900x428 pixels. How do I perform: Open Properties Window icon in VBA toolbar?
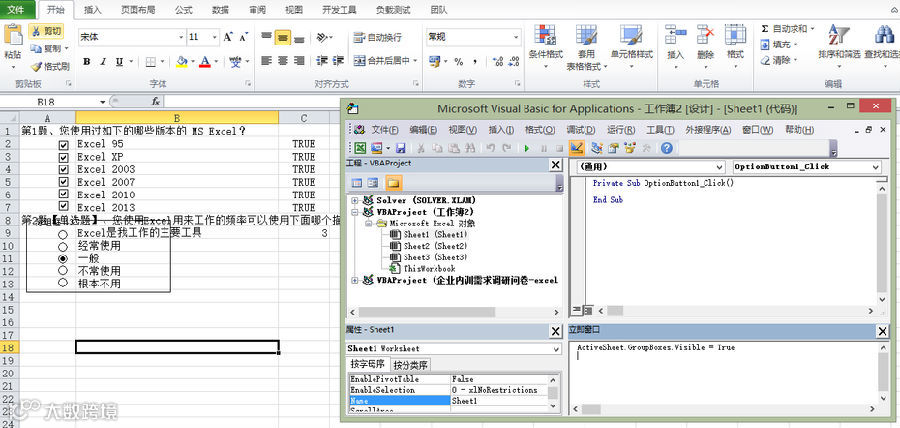(613, 149)
